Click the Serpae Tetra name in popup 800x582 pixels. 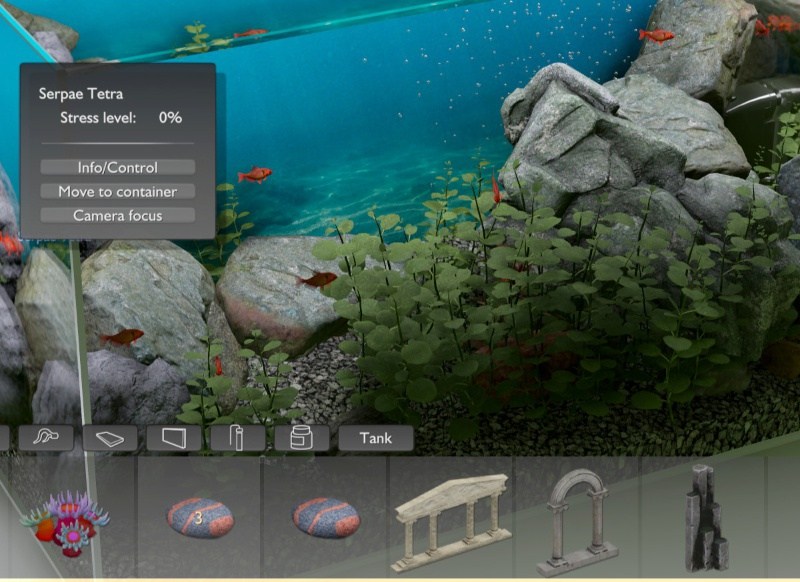(x=80, y=93)
